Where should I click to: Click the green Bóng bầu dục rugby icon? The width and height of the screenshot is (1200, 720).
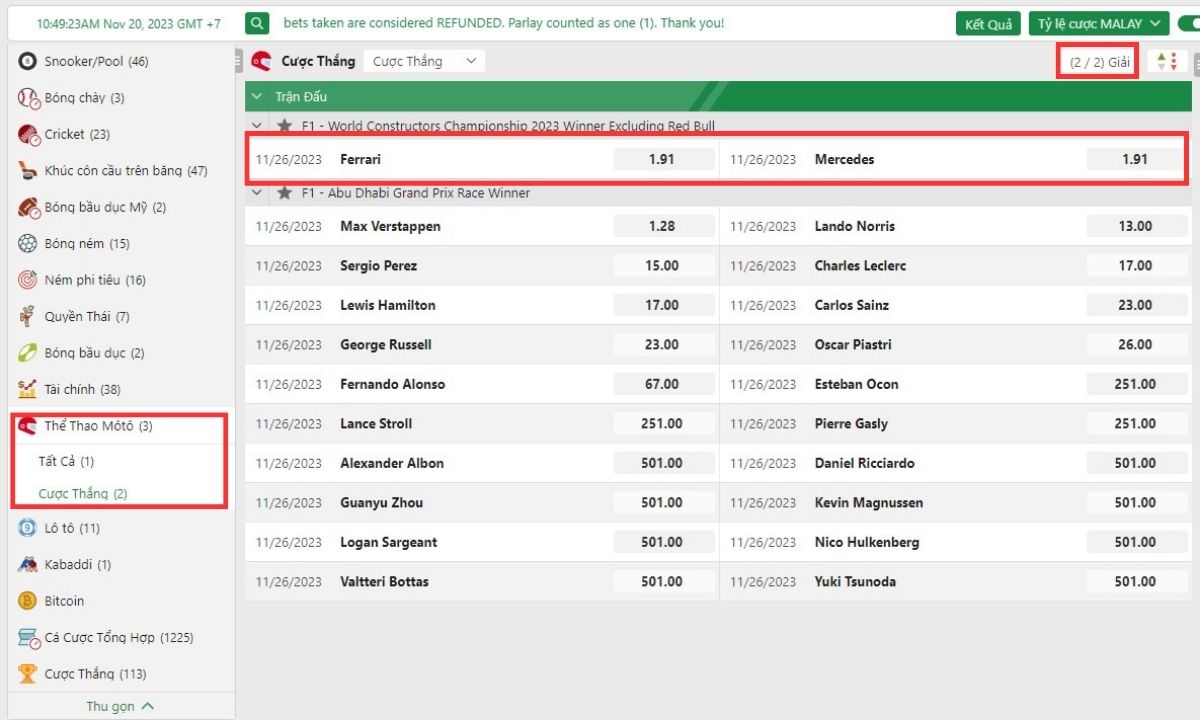pyautogui.click(x=28, y=353)
